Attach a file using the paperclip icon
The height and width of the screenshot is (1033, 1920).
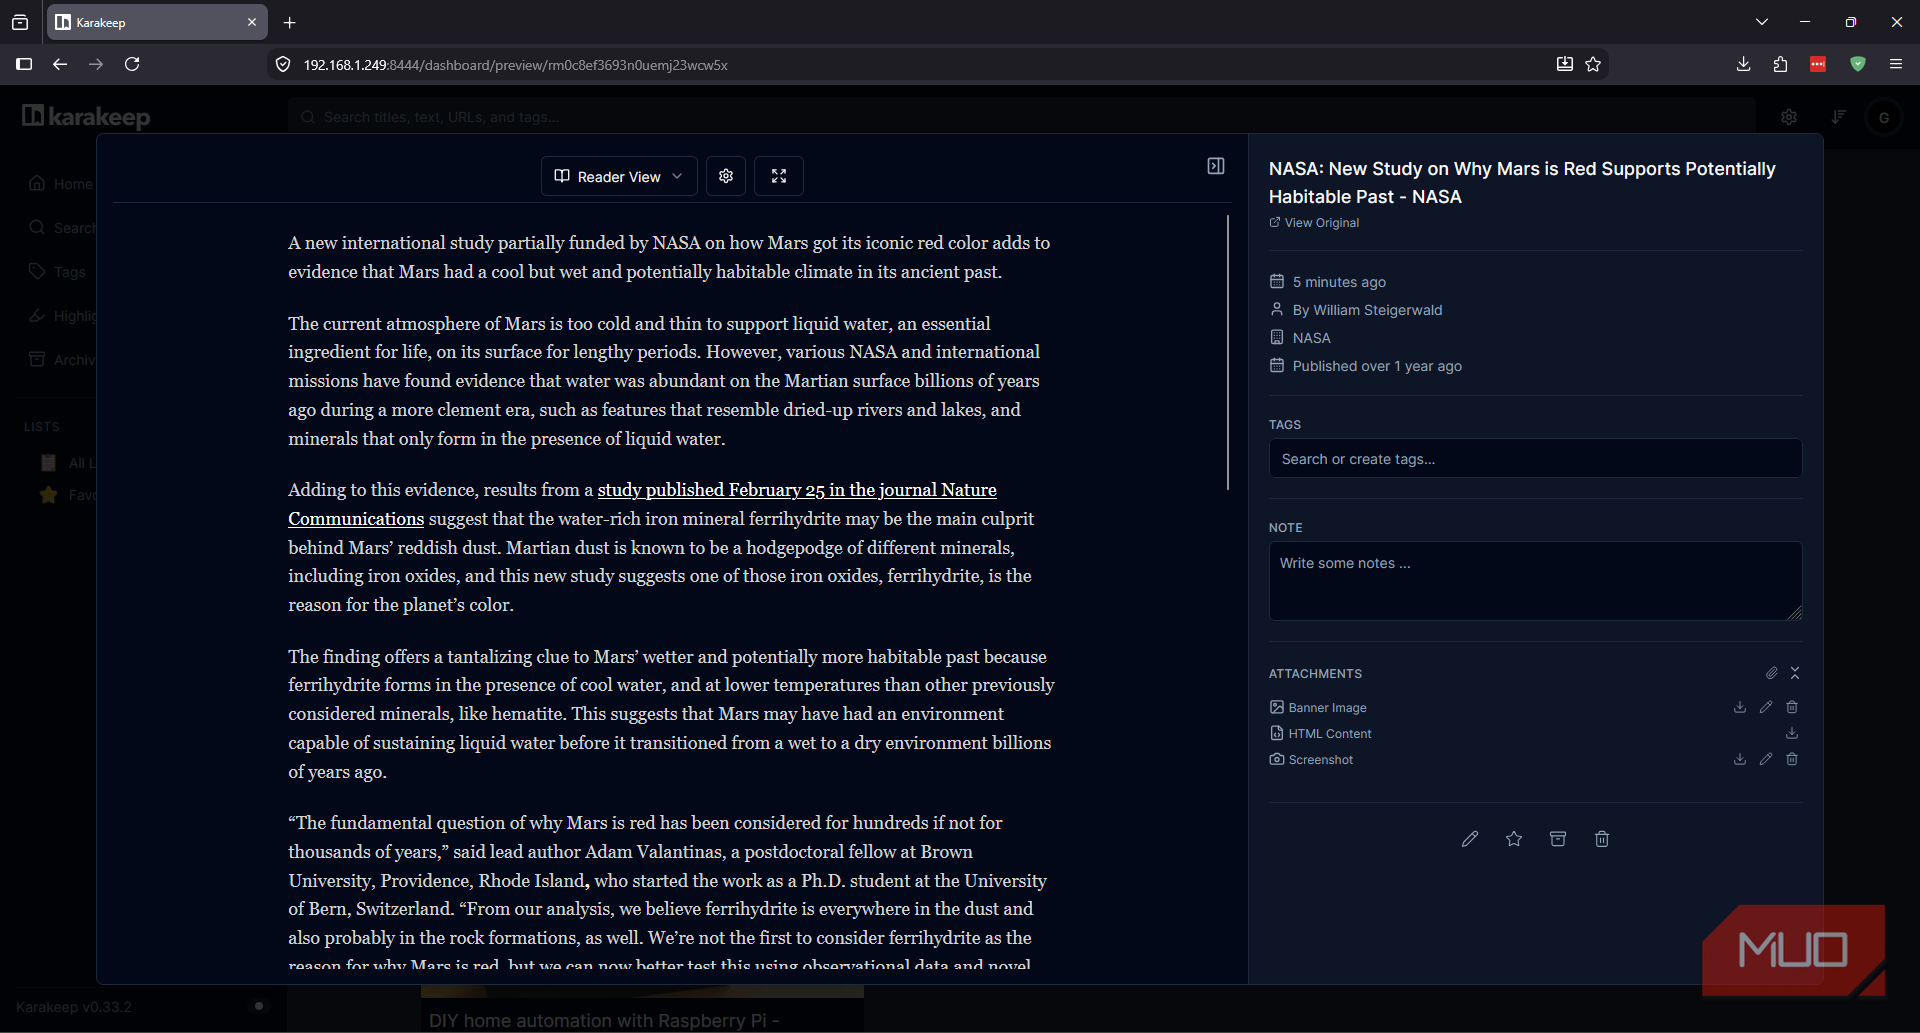click(x=1771, y=673)
